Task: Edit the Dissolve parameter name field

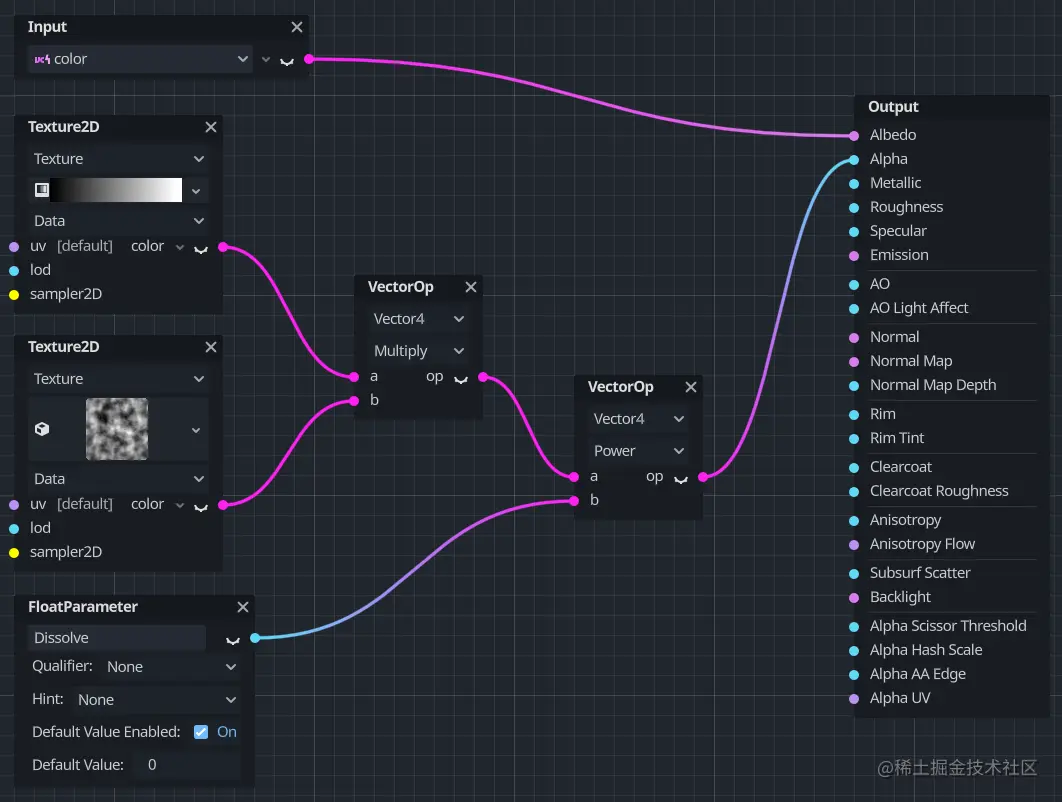Action: [116, 638]
